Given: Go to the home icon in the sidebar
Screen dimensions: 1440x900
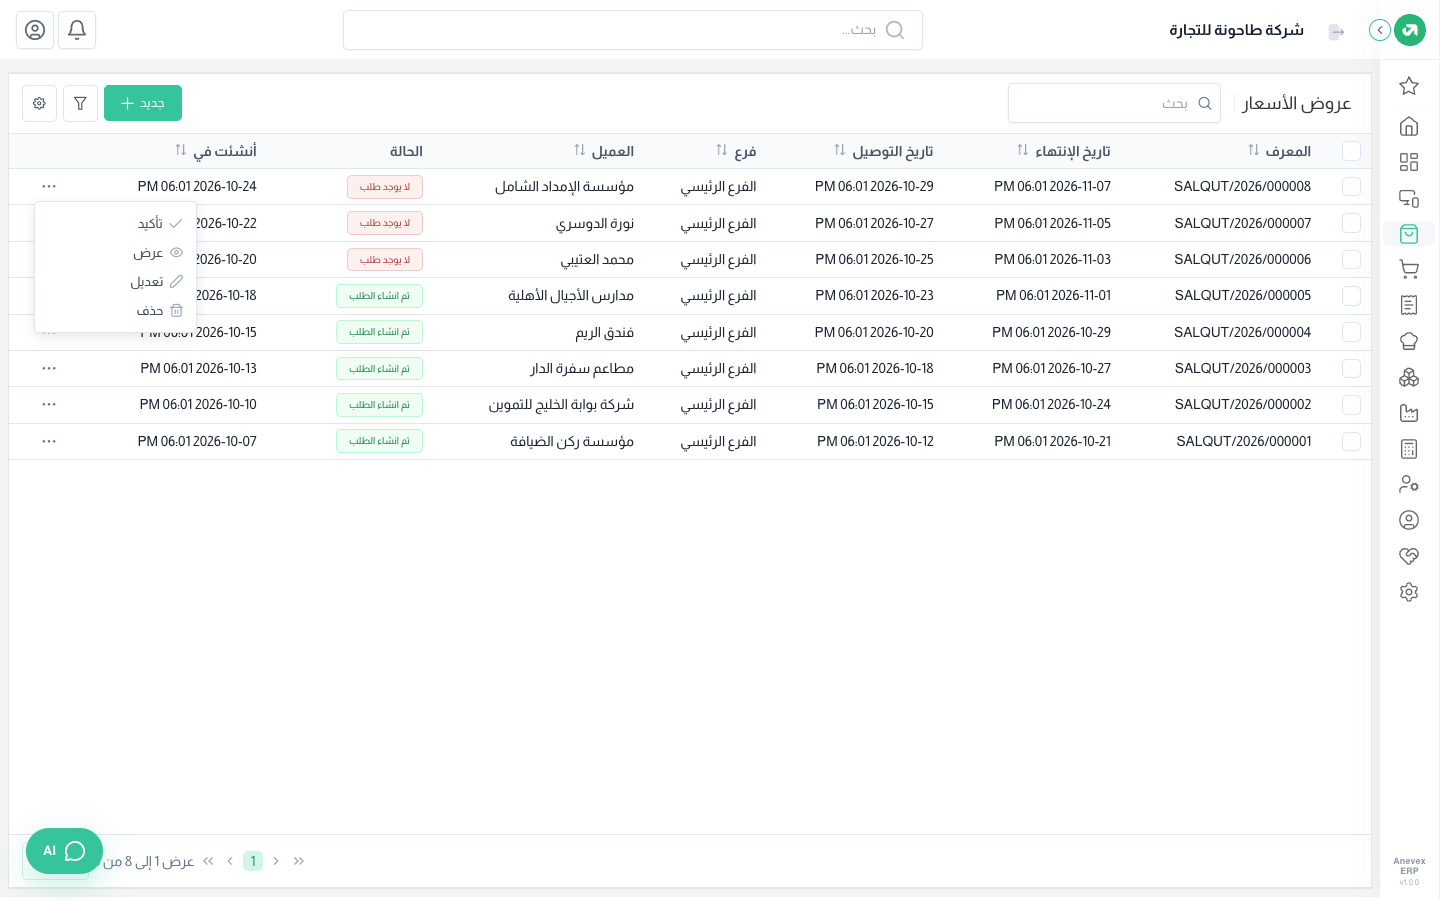Looking at the screenshot, I should pyautogui.click(x=1409, y=126).
